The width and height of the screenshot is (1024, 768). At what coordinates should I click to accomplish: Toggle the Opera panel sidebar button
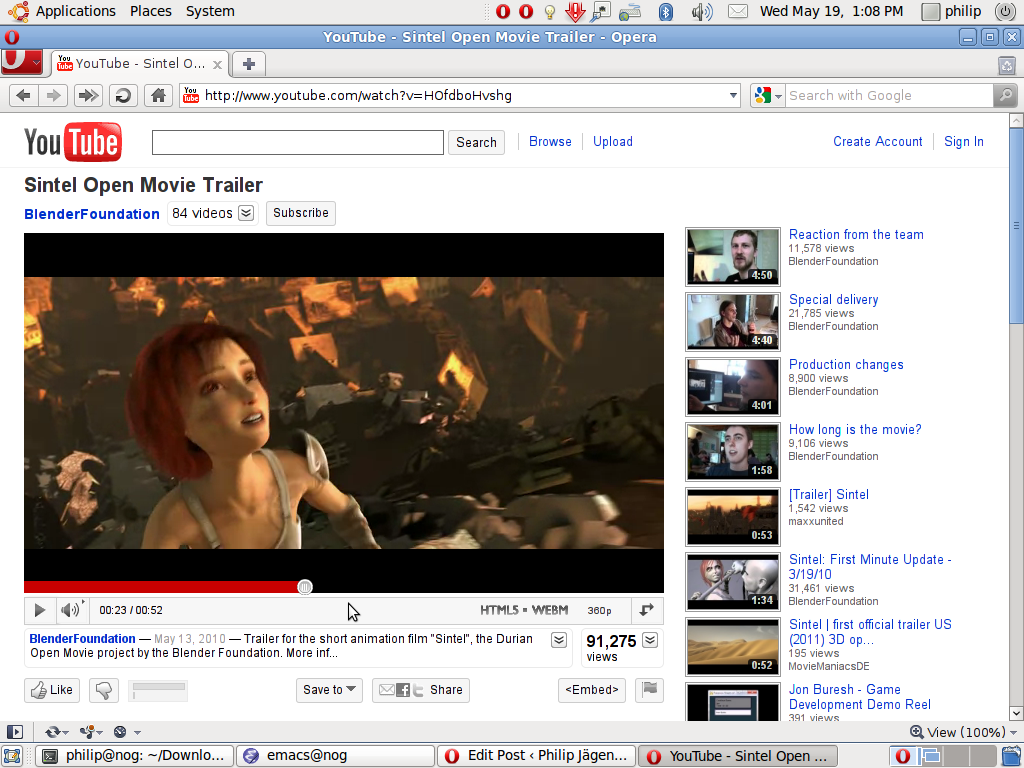point(14,732)
